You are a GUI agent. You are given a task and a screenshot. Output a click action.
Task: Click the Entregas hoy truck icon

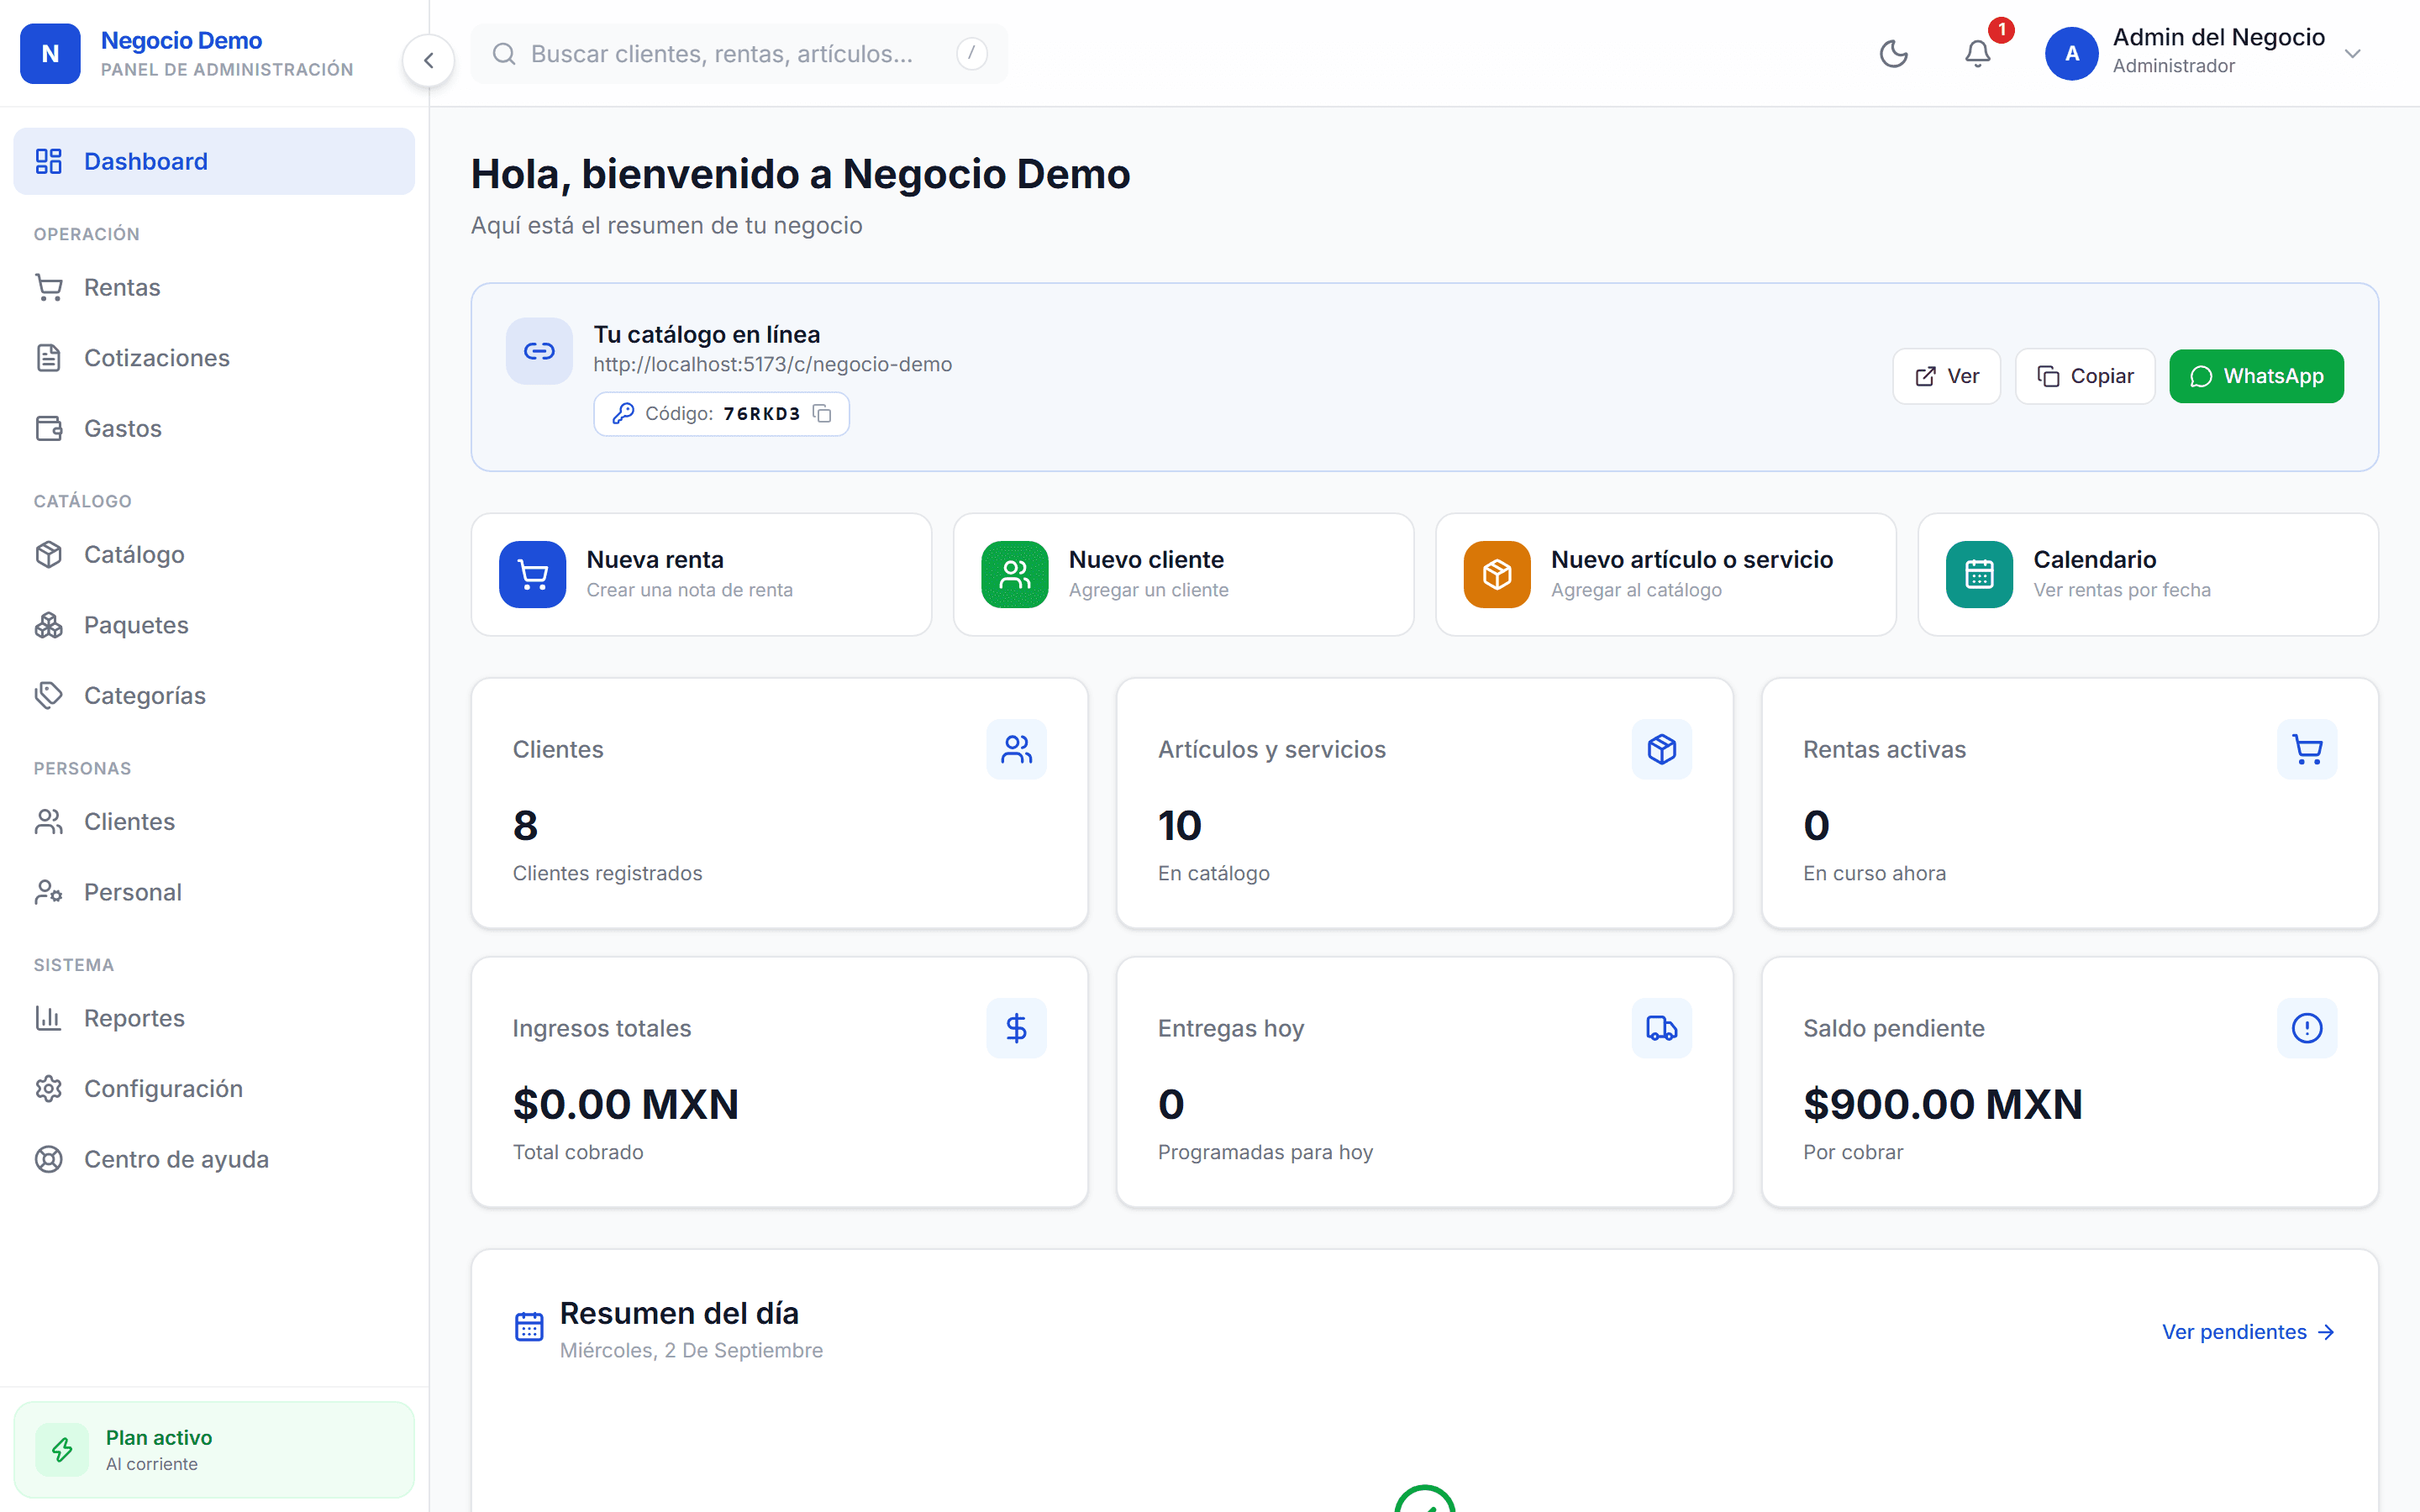click(x=1661, y=1028)
